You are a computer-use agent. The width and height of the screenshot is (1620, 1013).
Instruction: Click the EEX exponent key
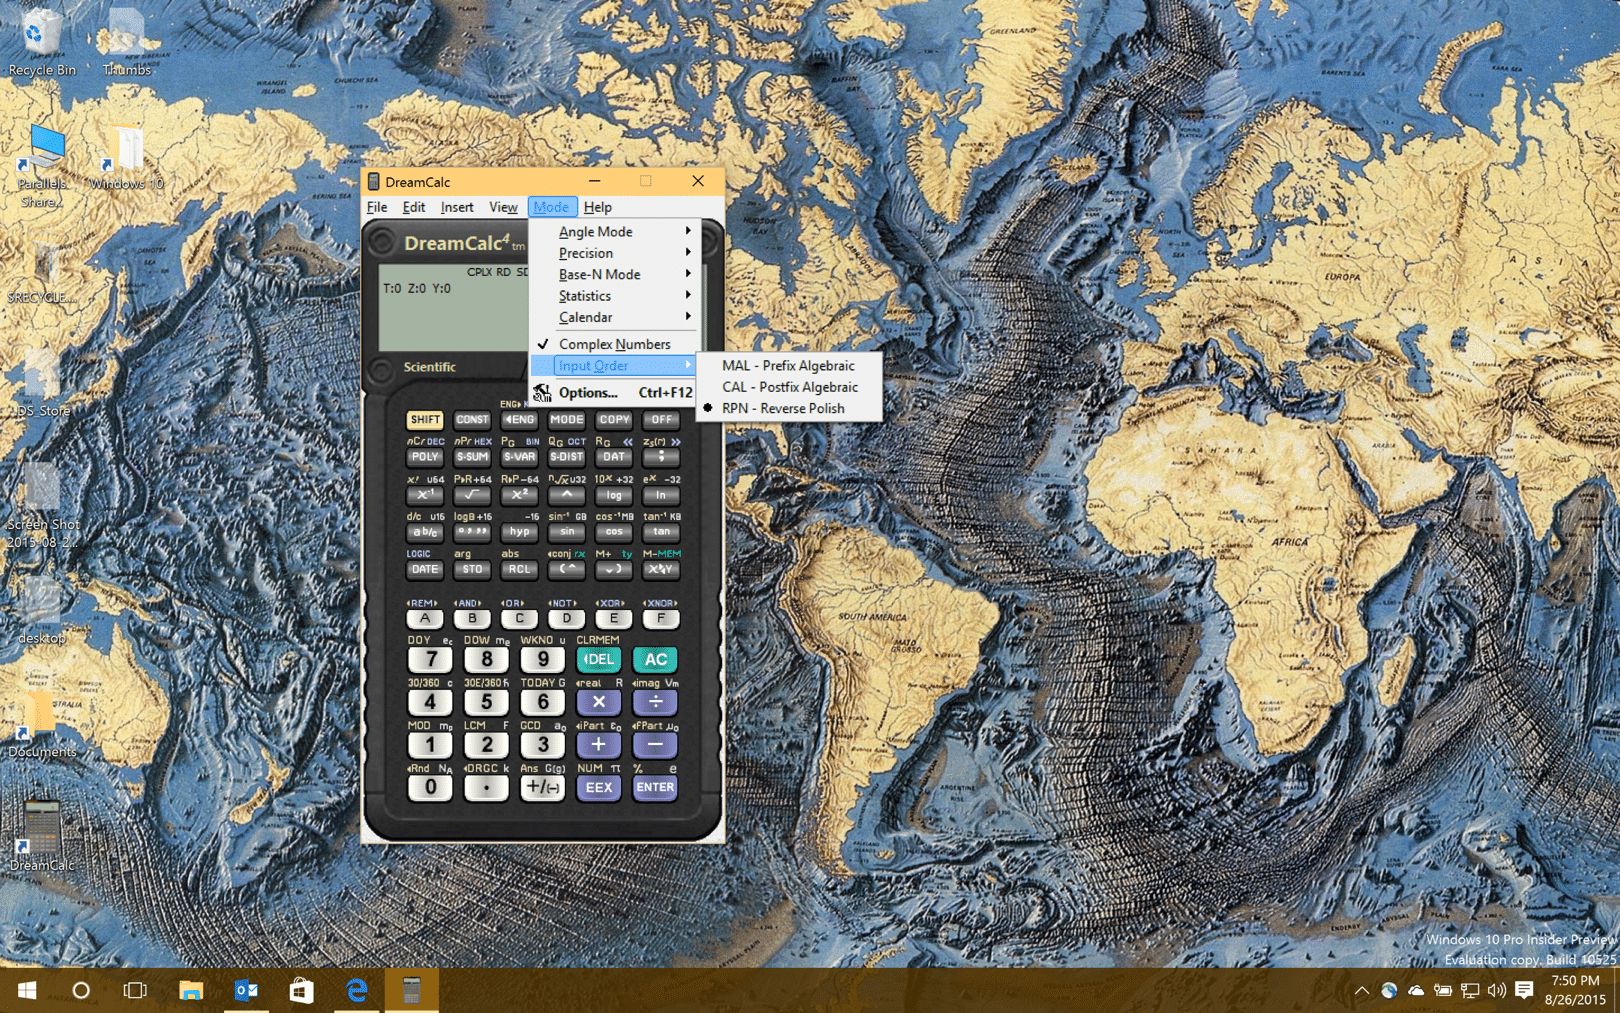598,788
